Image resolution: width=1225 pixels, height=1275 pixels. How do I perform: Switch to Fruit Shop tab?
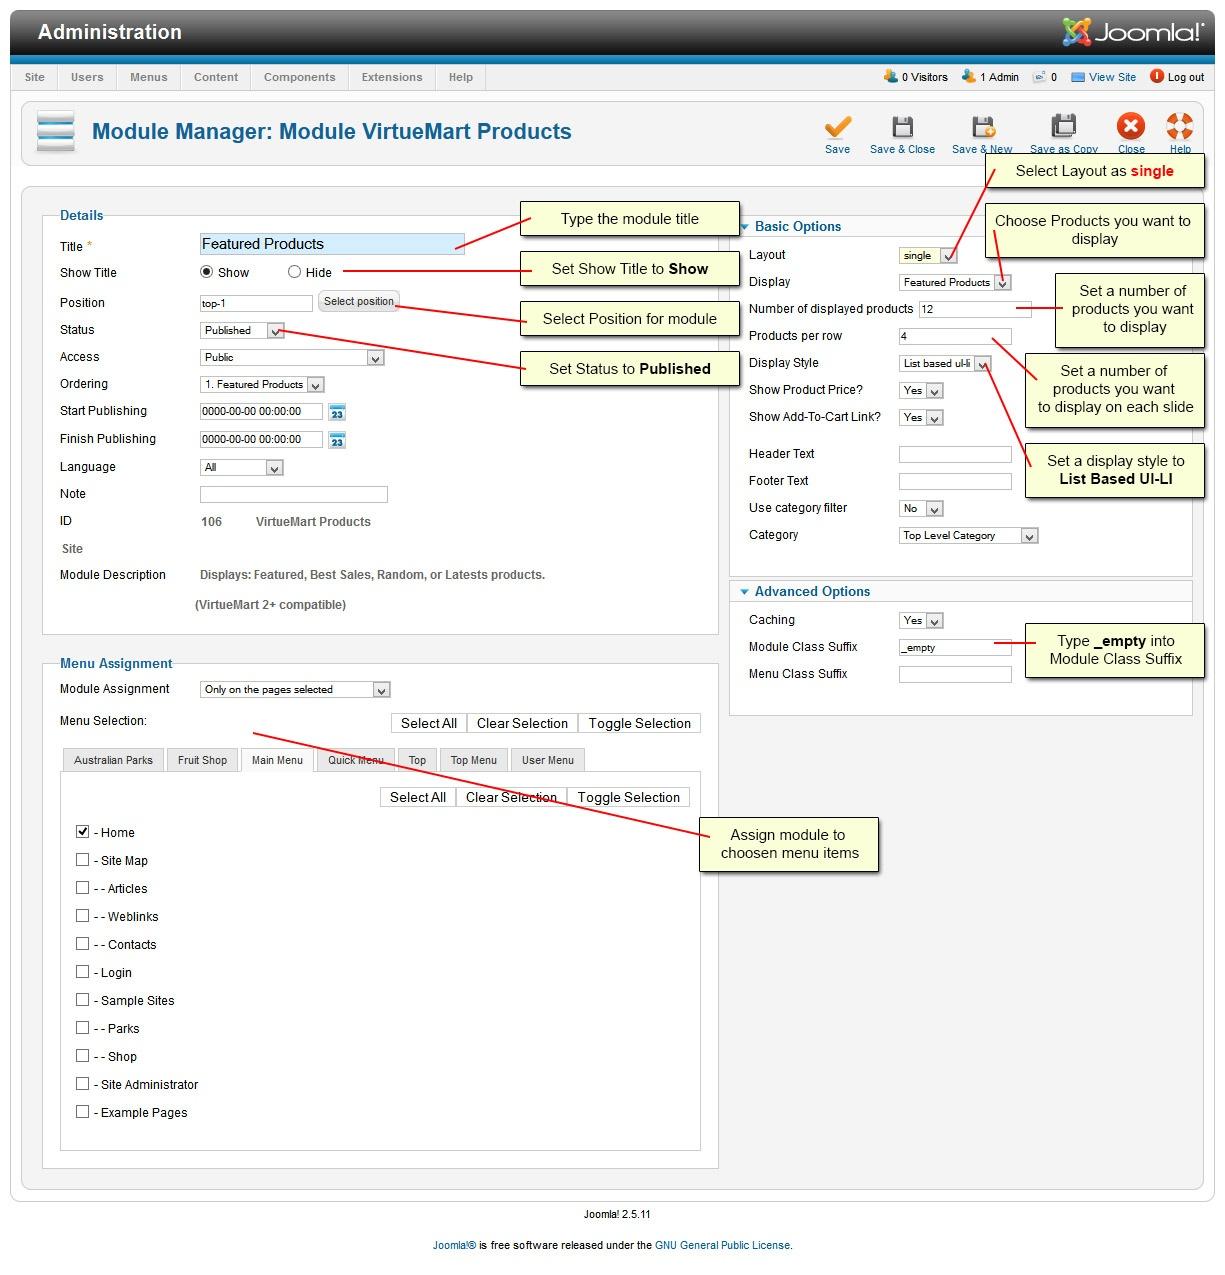point(202,760)
